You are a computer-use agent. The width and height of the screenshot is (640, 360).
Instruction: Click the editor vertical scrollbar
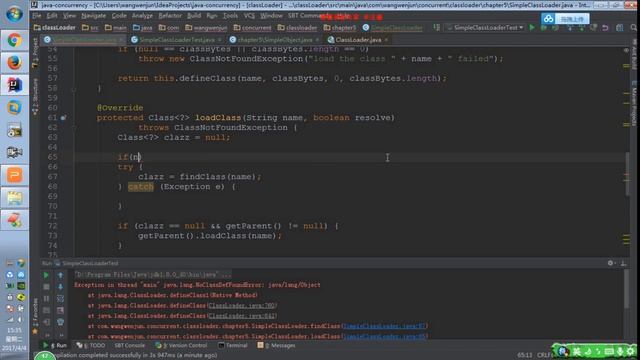point(627,174)
